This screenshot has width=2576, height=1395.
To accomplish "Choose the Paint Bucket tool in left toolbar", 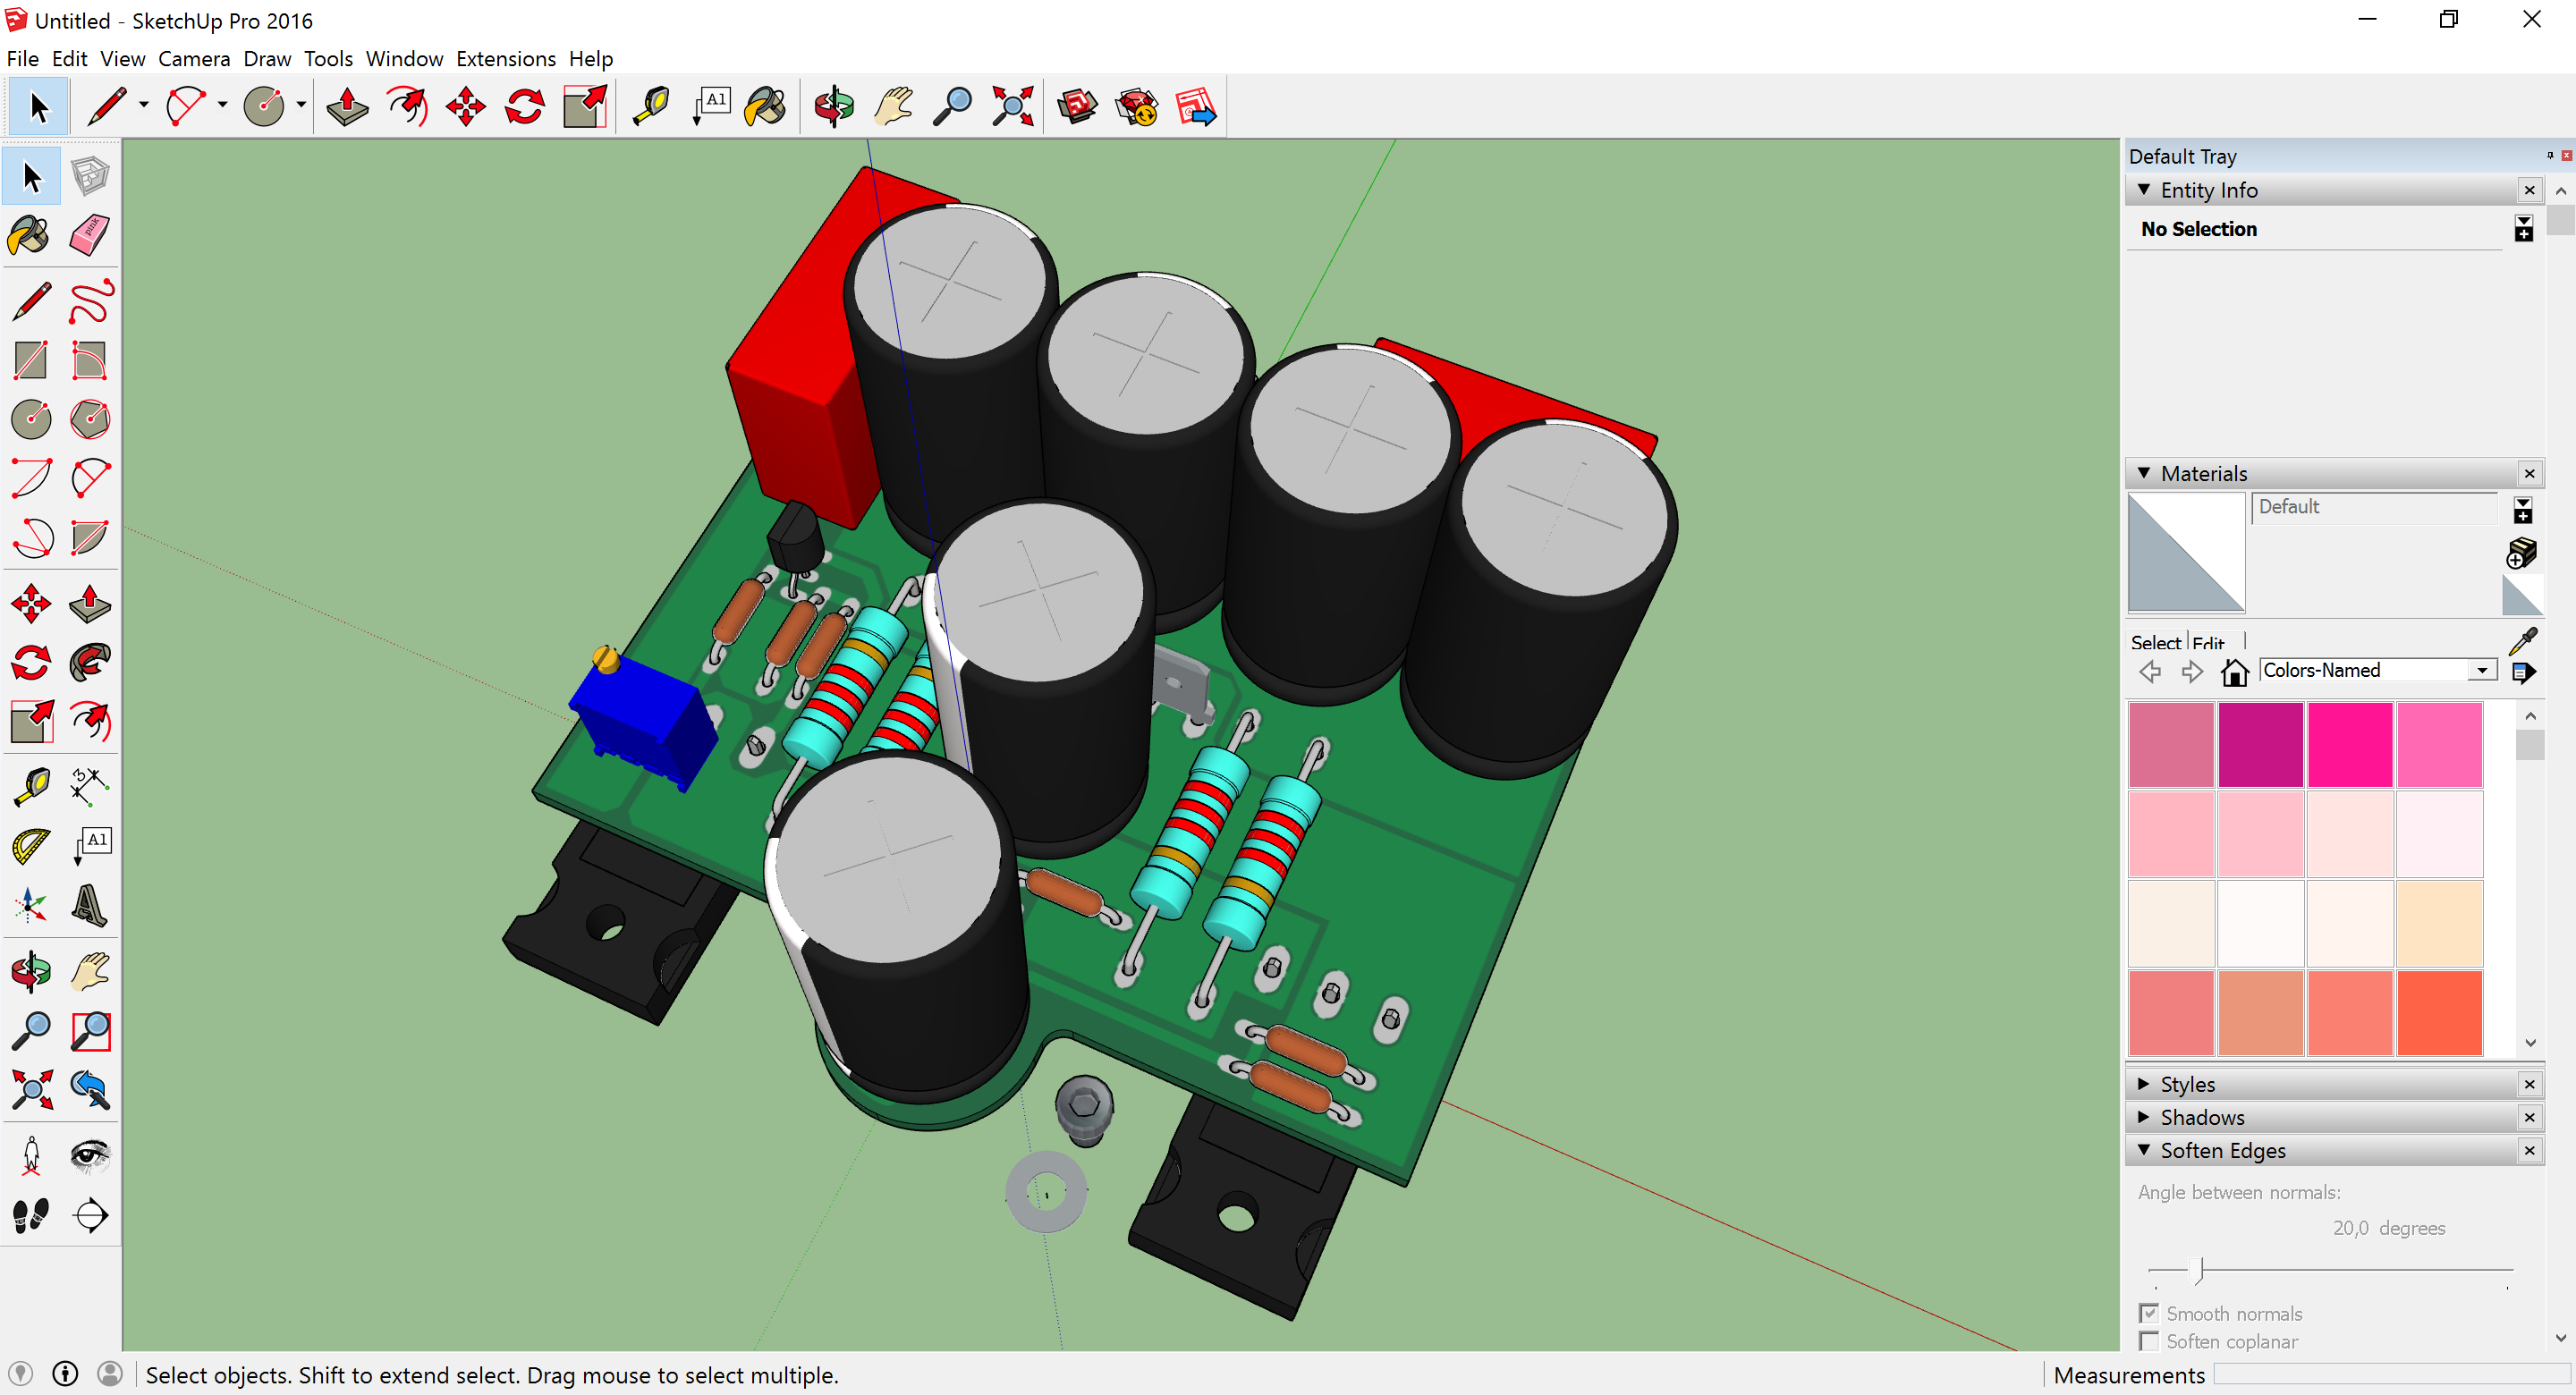I will [30, 236].
